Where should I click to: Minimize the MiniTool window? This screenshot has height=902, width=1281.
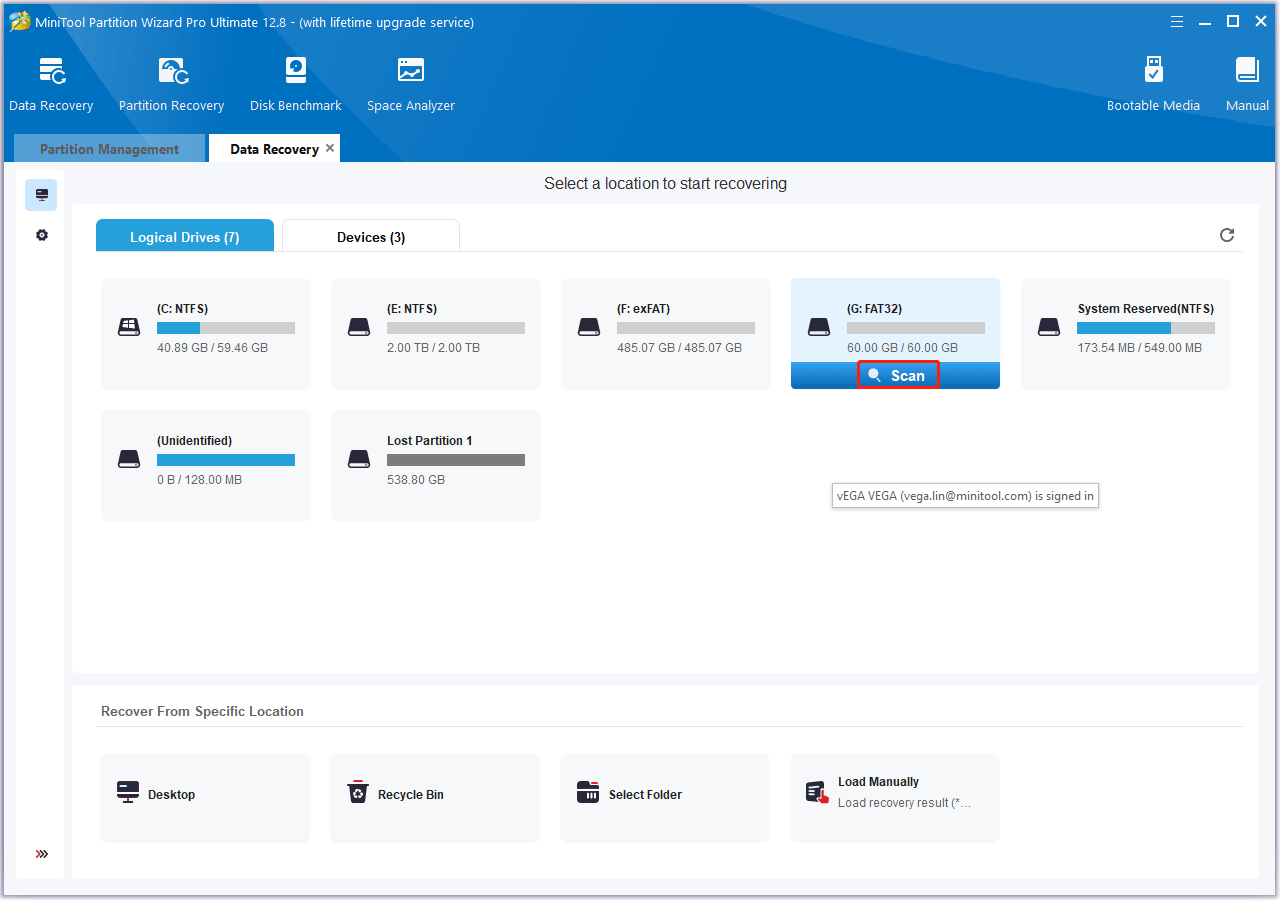1205,21
